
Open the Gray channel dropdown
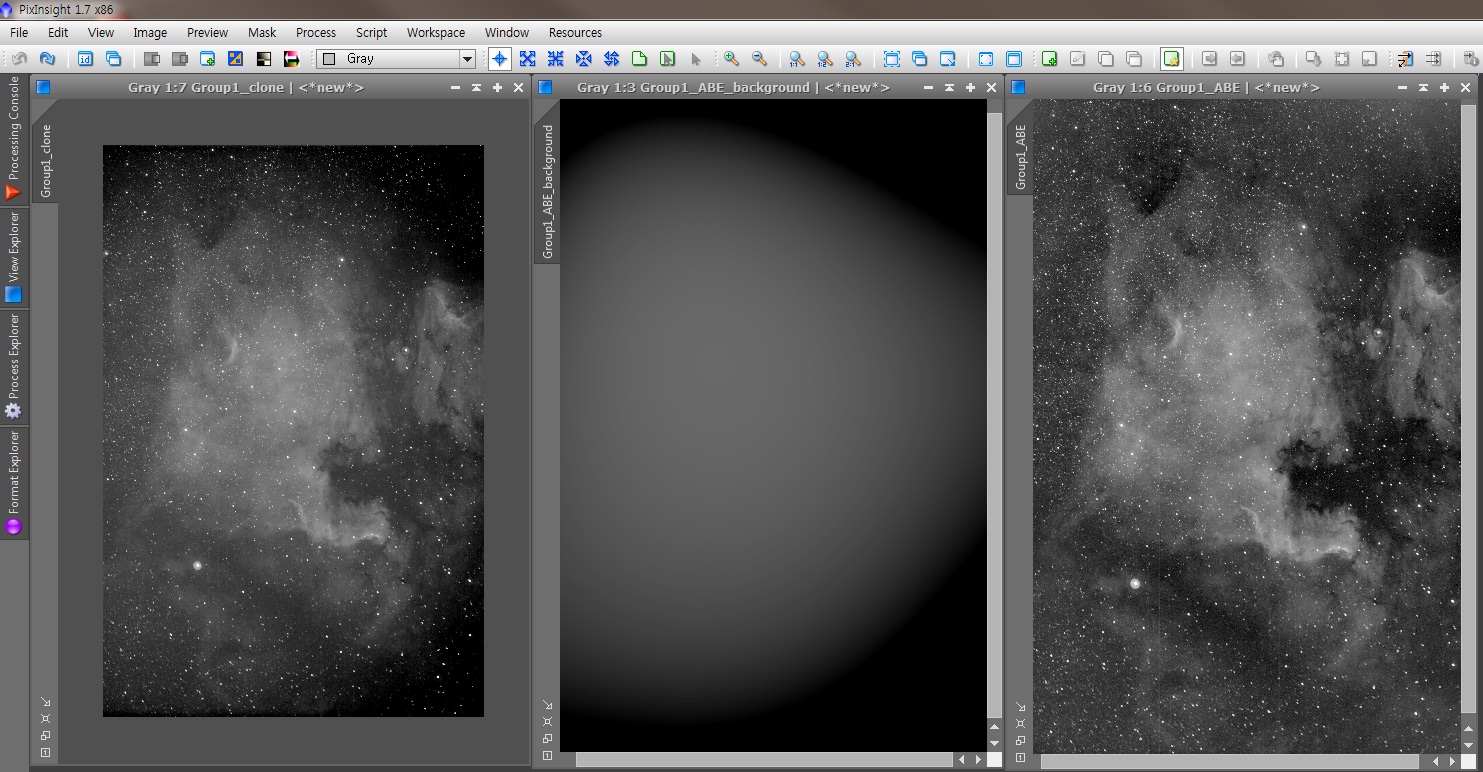pyautogui.click(x=466, y=59)
